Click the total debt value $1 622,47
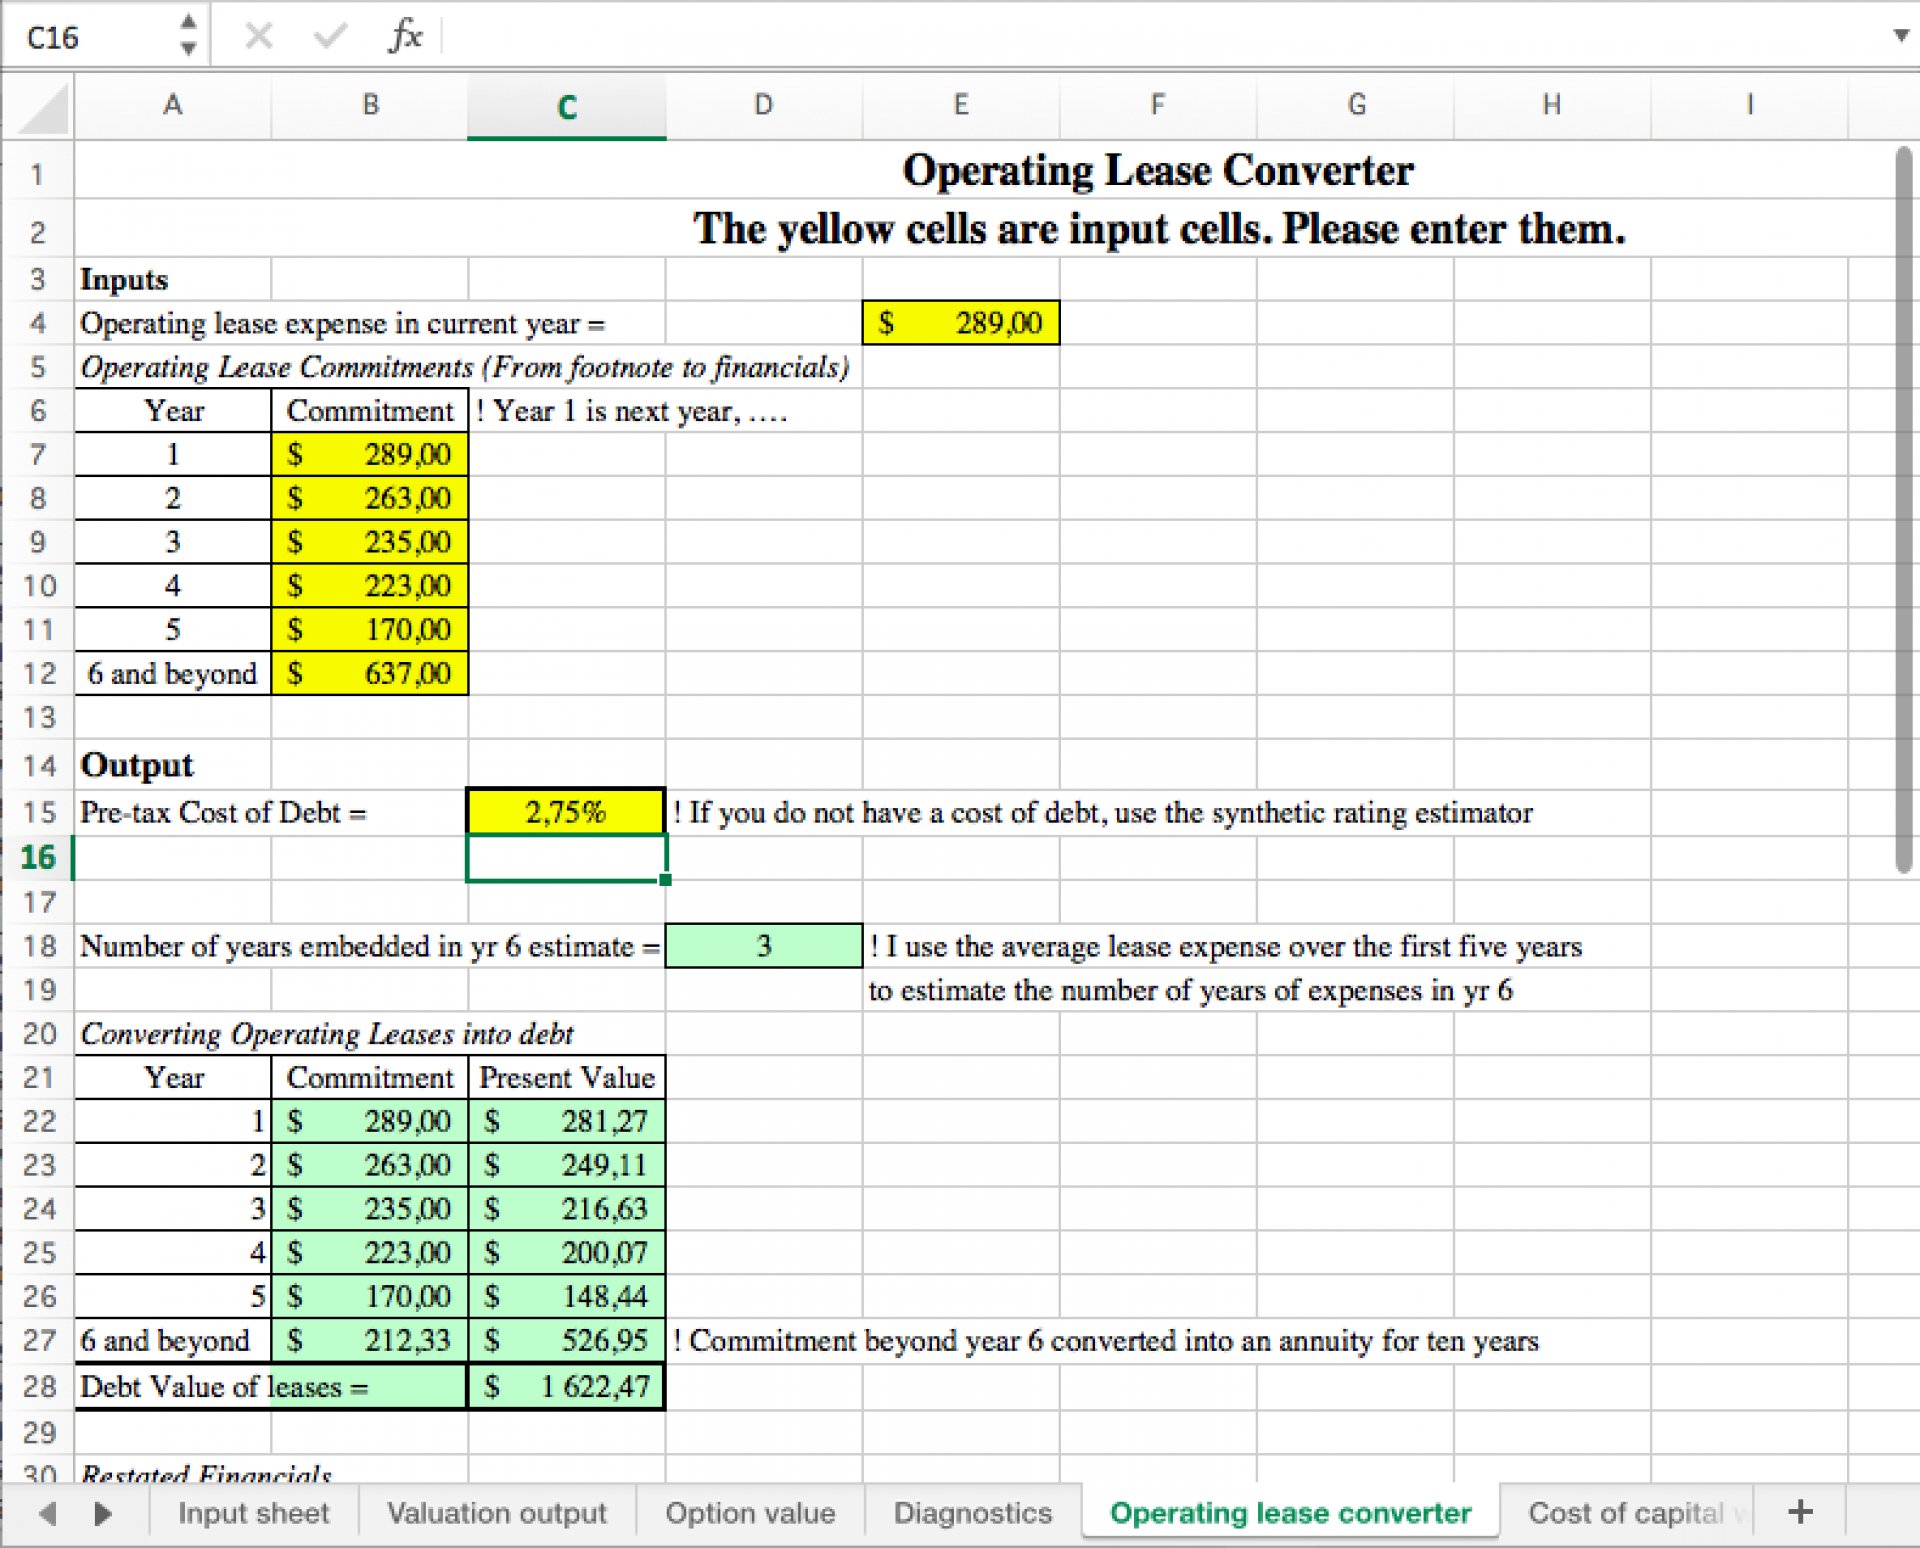 point(567,1386)
